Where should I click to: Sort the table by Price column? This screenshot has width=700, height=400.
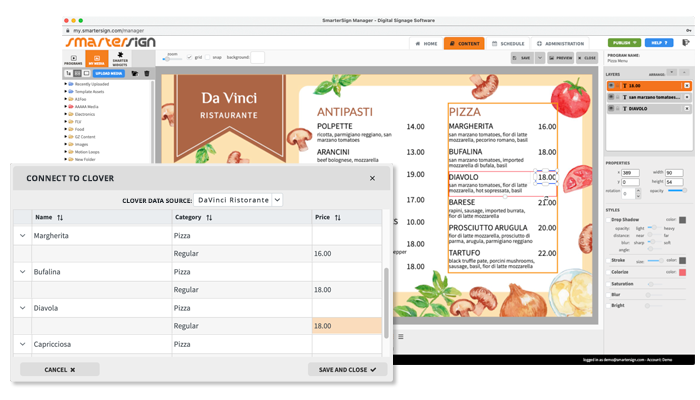point(338,217)
